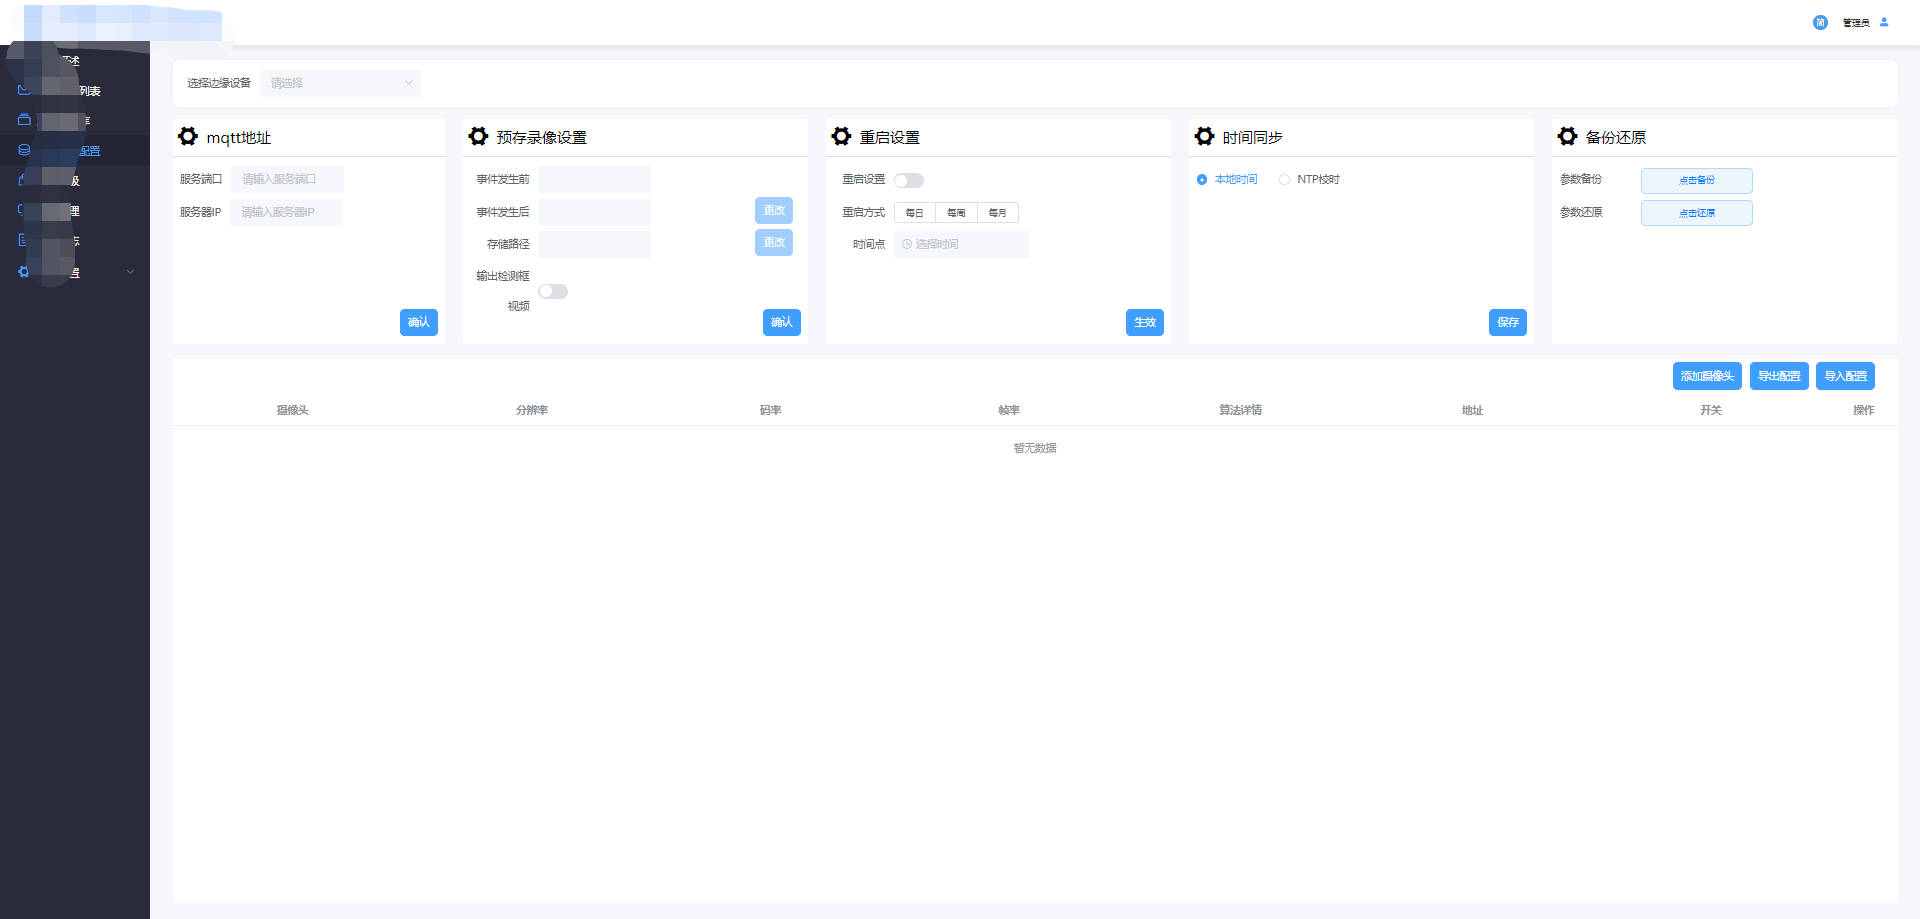Click the 摄像头 column header
This screenshot has height=919, width=1920.
point(293,410)
